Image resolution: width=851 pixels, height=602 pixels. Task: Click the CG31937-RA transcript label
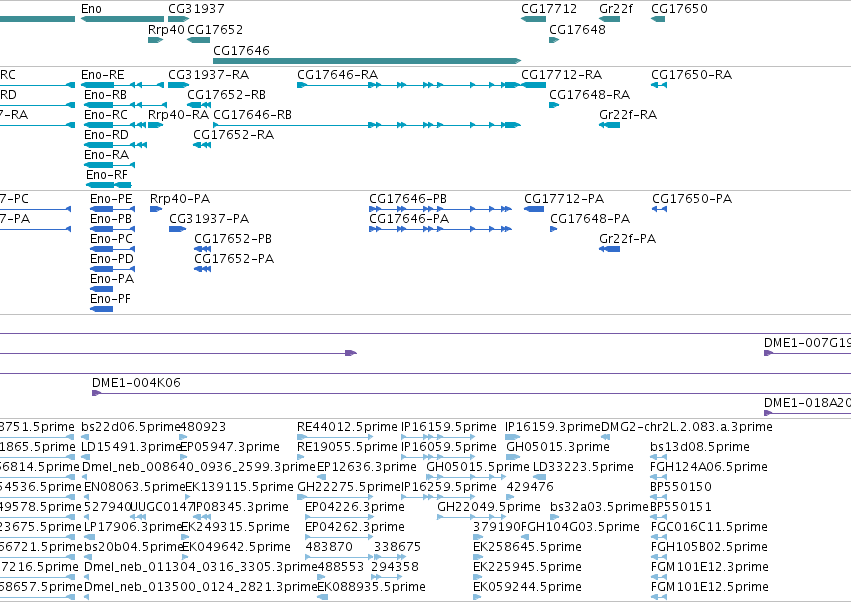[x=209, y=75]
